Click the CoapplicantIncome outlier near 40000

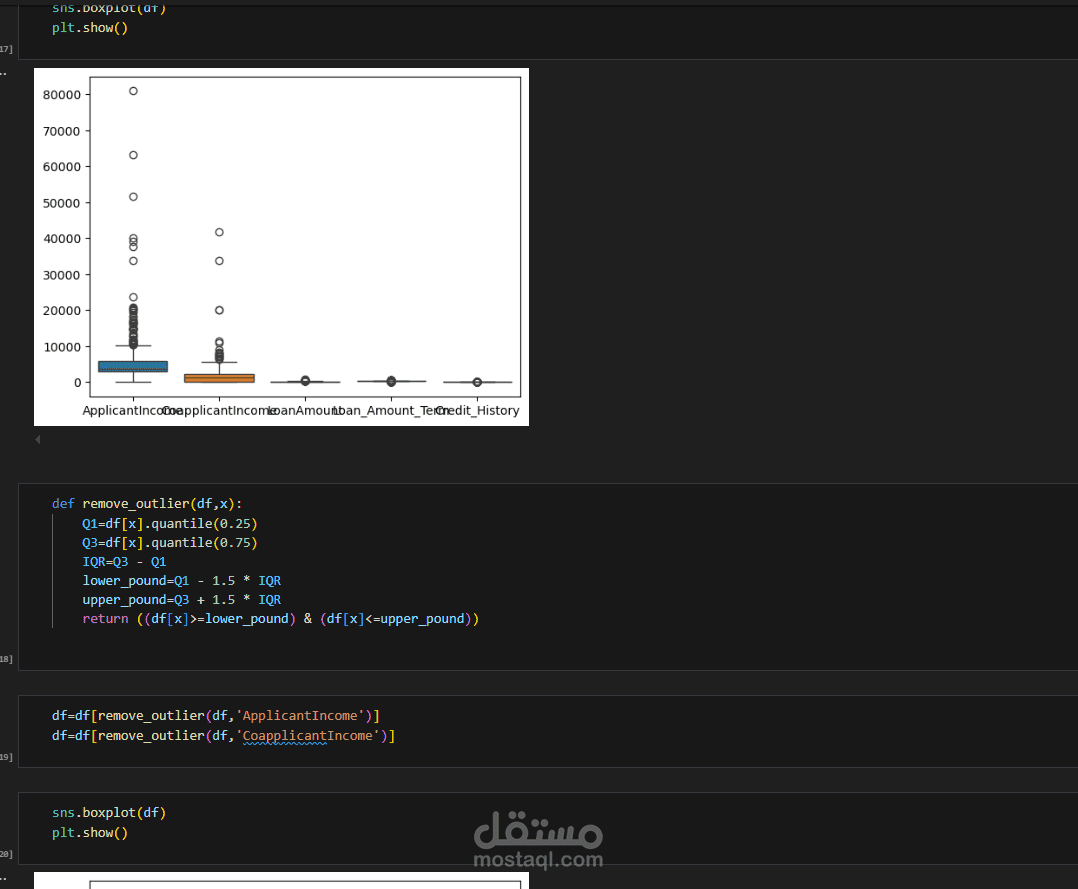pos(219,232)
